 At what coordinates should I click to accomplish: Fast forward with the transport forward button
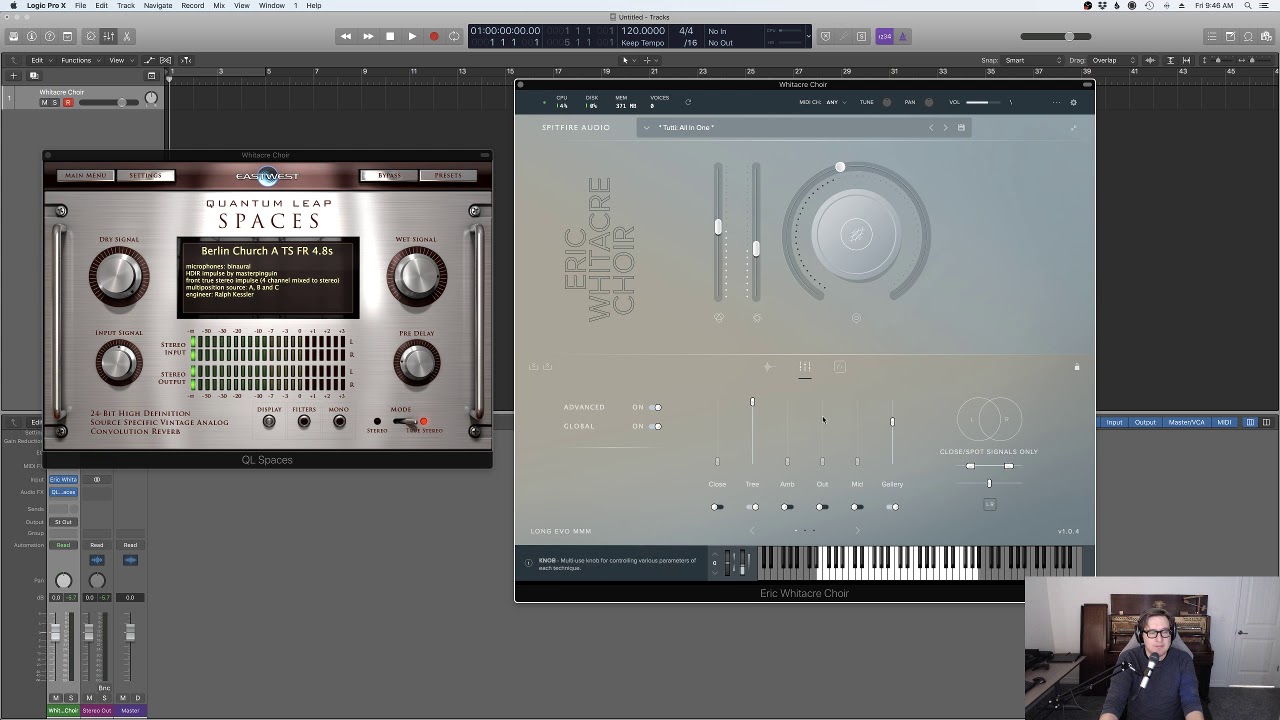pyautogui.click(x=368, y=37)
